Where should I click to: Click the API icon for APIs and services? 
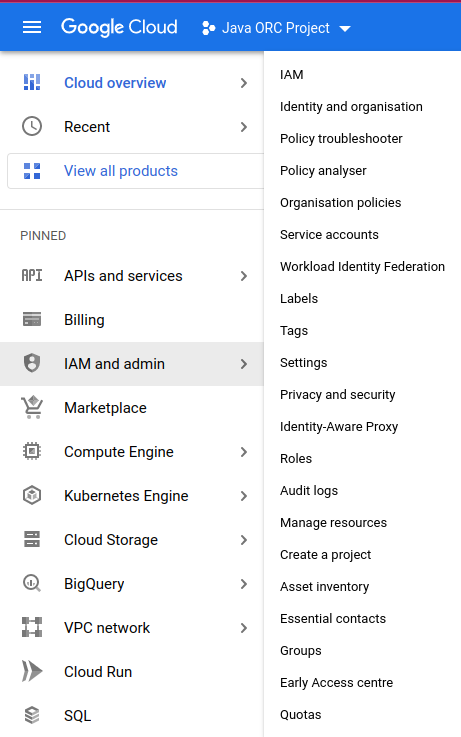pos(32,275)
